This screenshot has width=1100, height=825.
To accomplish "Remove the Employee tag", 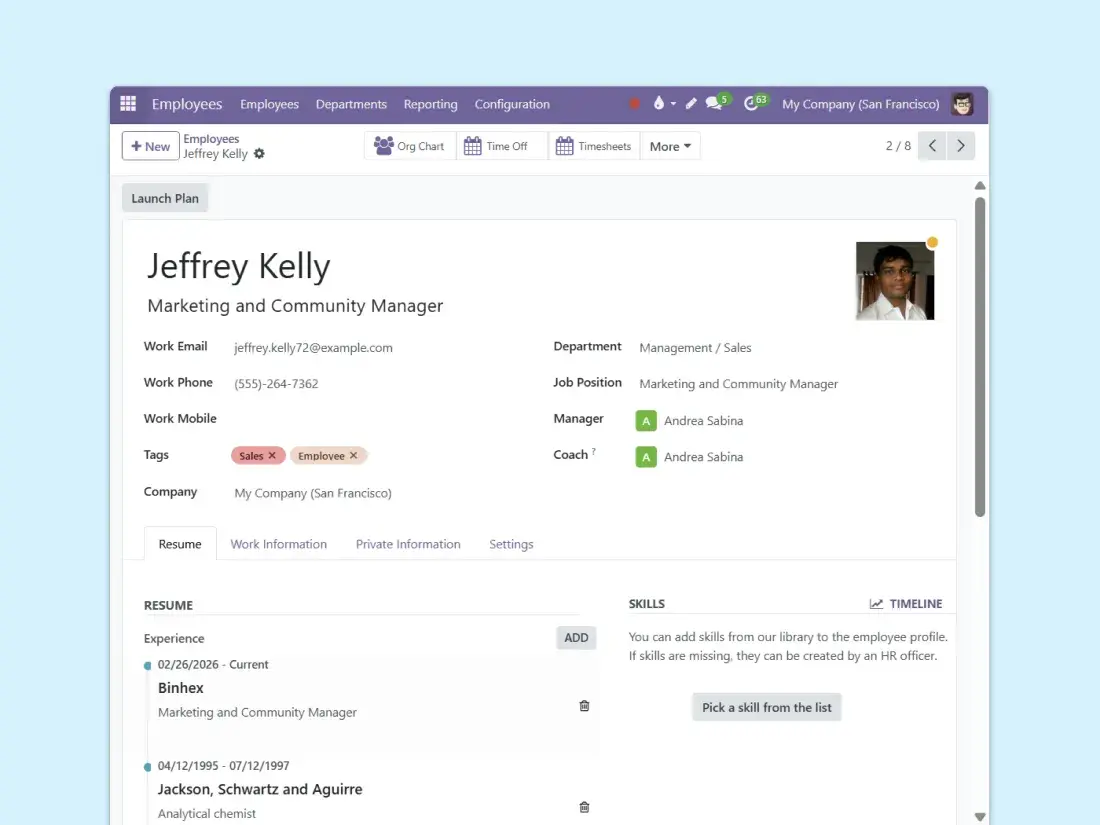I will coord(354,456).
